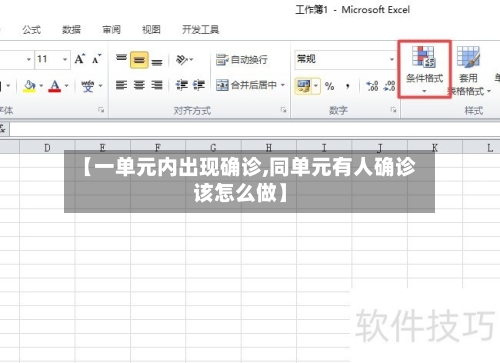Expand the font name dropdown arrow

(29, 60)
